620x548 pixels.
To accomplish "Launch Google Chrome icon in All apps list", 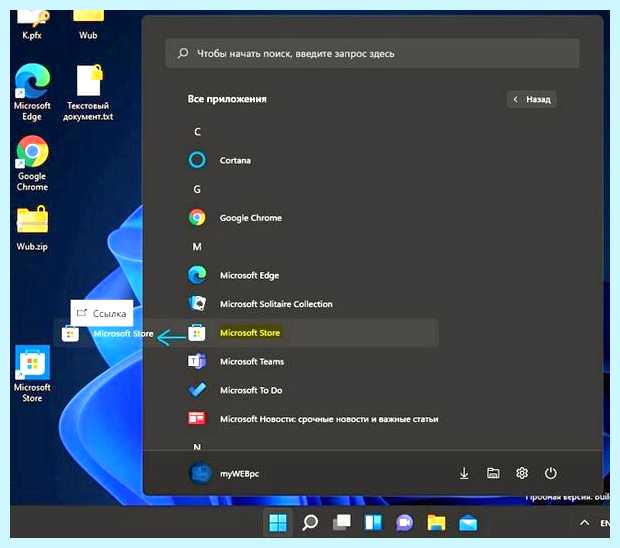I will point(197,217).
